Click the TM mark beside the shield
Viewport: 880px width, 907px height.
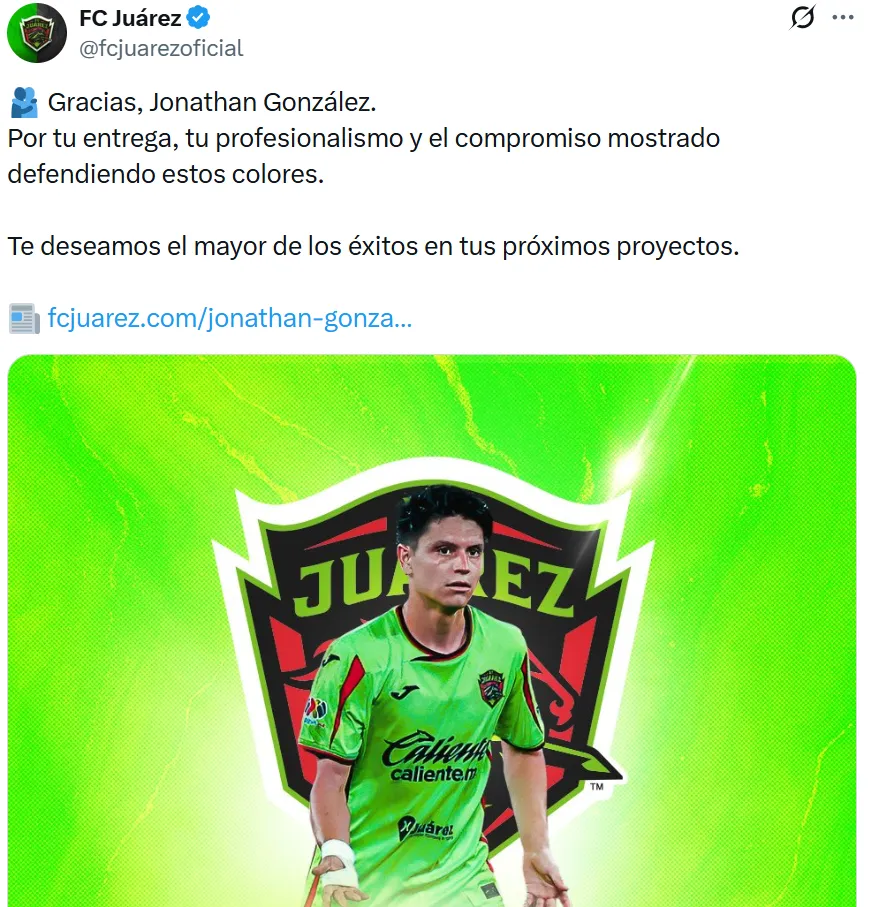pos(597,787)
